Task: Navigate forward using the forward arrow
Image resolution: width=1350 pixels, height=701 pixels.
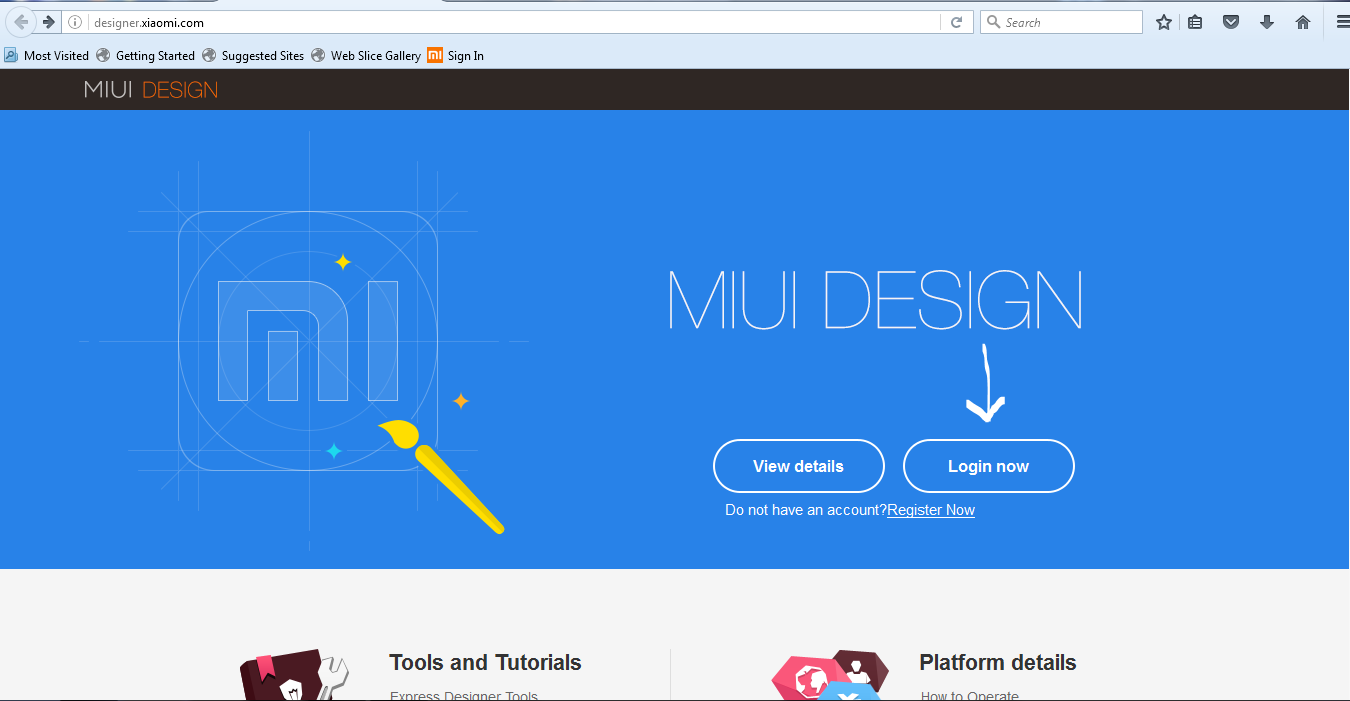Action: tap(48, 21)
